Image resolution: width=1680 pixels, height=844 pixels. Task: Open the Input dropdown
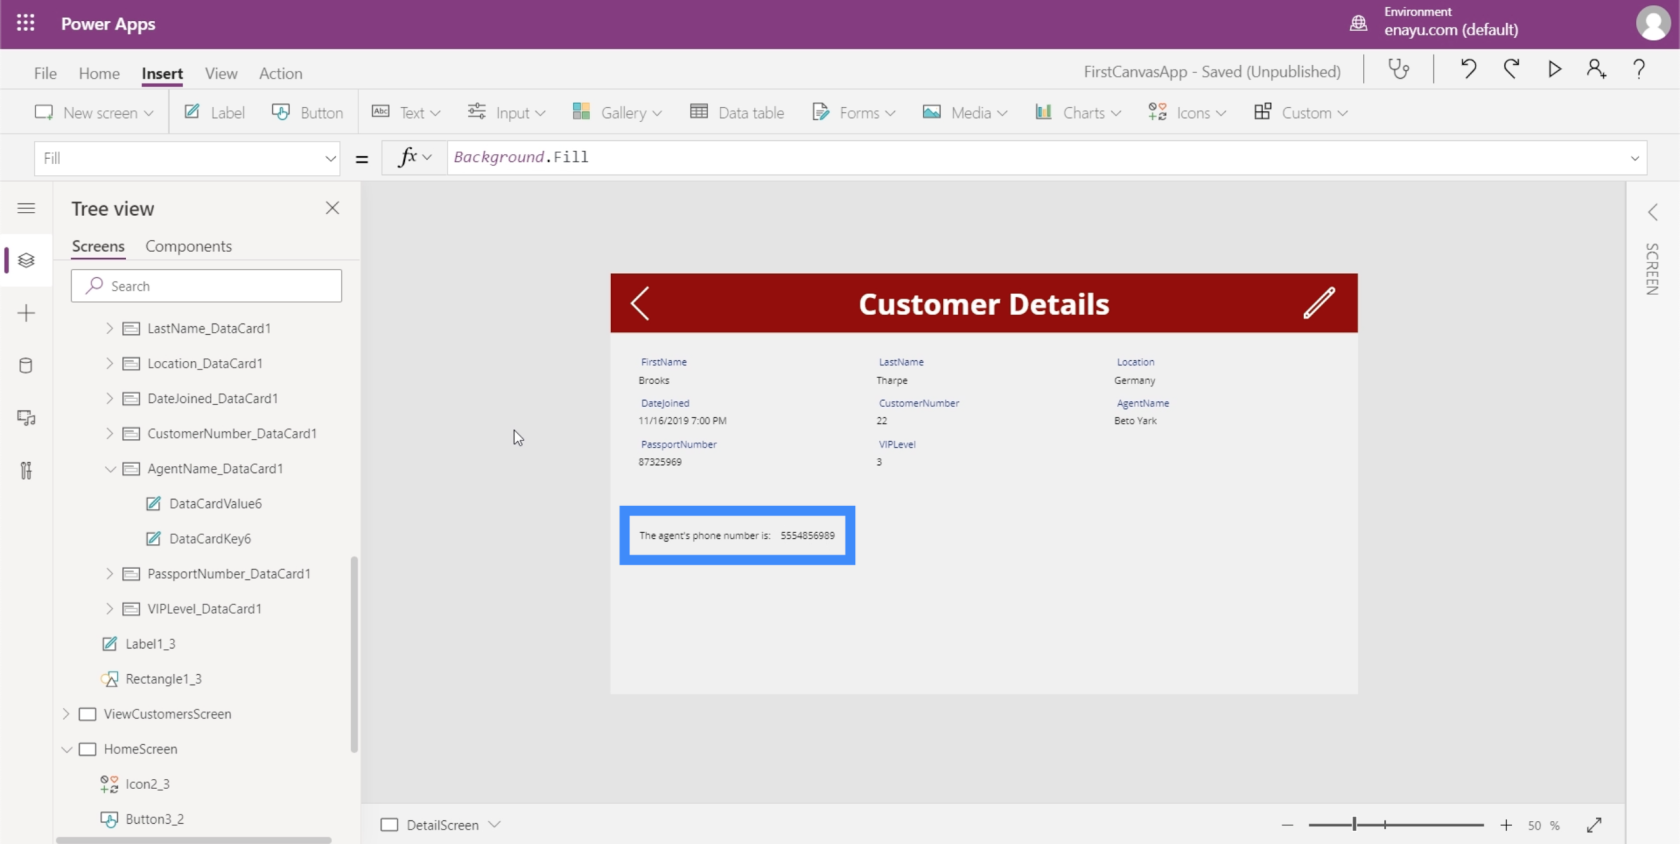point(507,112)
